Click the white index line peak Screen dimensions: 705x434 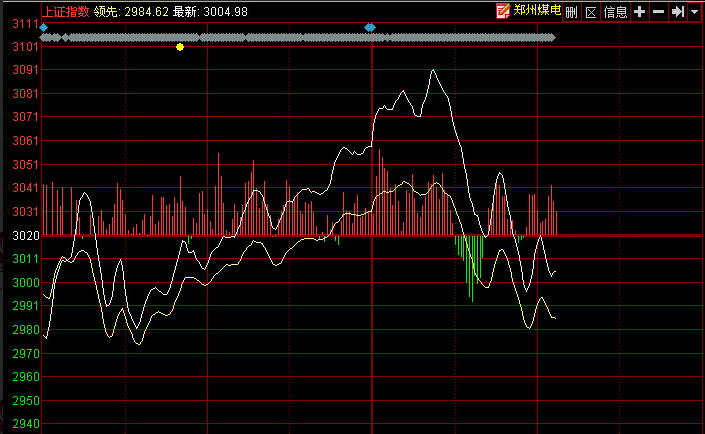(433, 71)
